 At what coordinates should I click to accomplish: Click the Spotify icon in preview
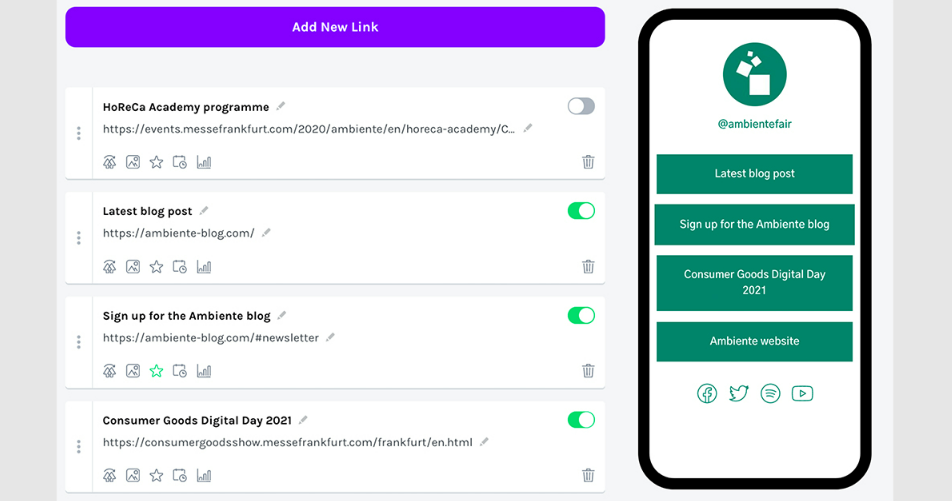(x=770, y=394)
